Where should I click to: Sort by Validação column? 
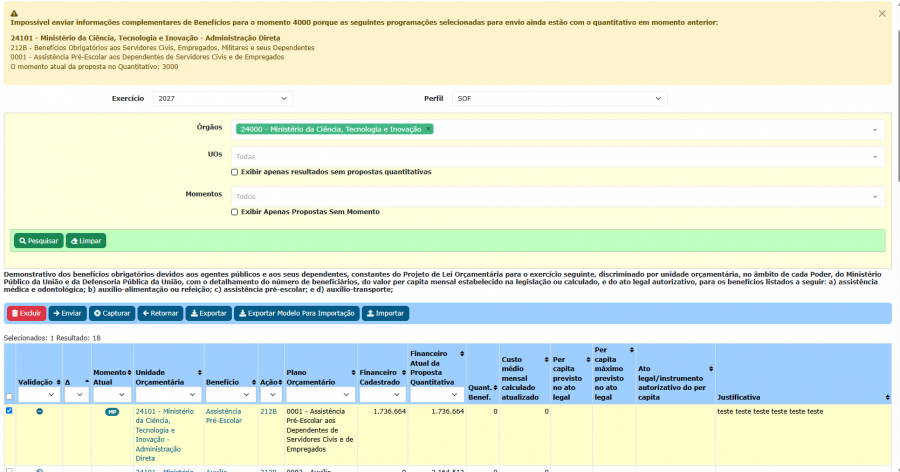(58, 382)
